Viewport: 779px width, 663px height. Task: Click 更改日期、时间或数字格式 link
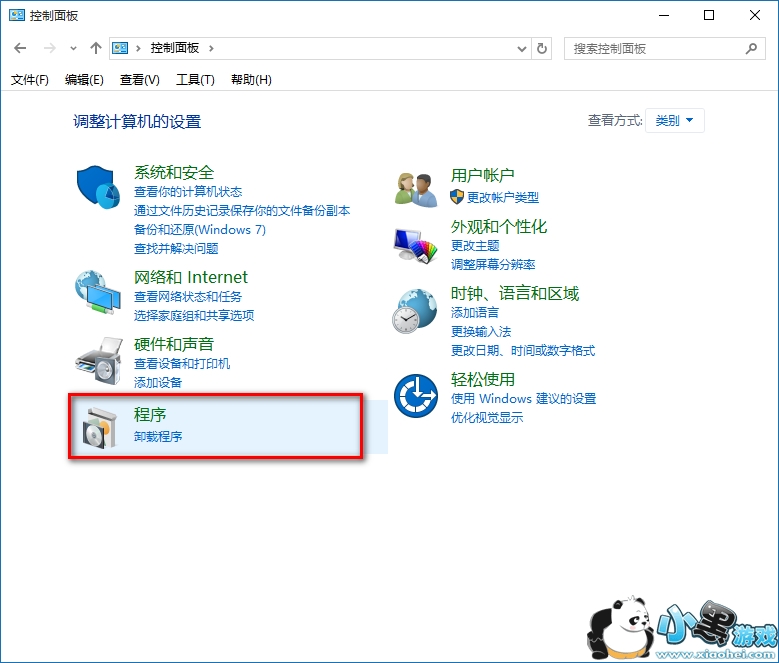click(x=523, y=351)
